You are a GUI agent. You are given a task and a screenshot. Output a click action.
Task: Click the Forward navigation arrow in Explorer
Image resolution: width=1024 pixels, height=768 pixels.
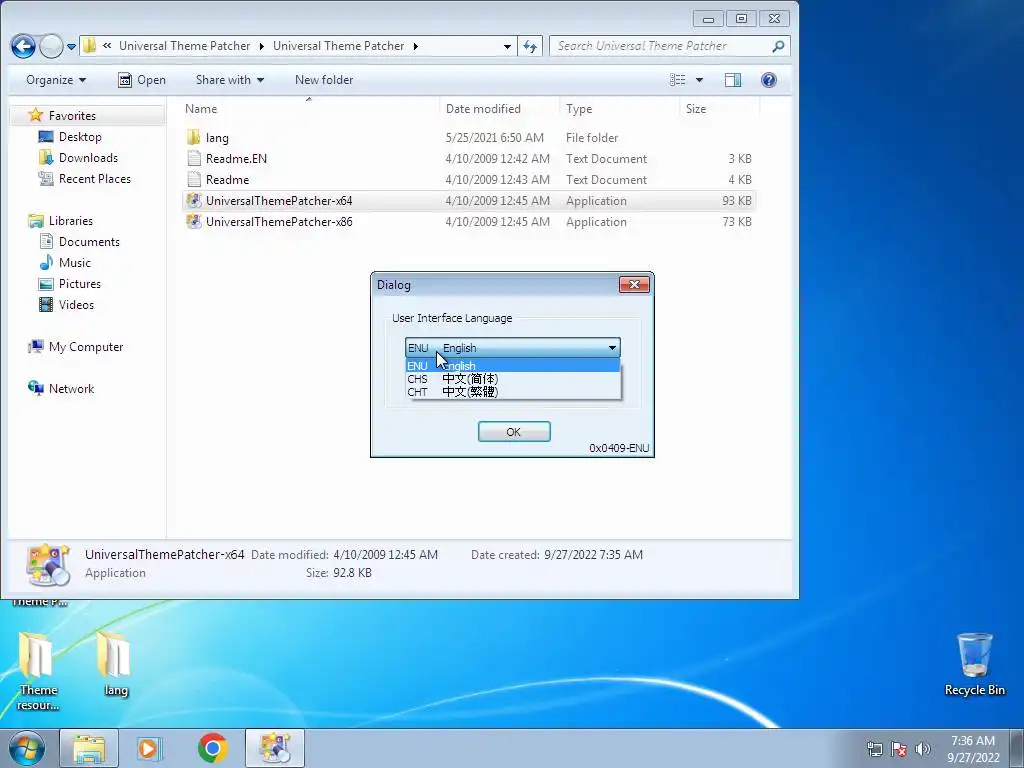[51, 46]
